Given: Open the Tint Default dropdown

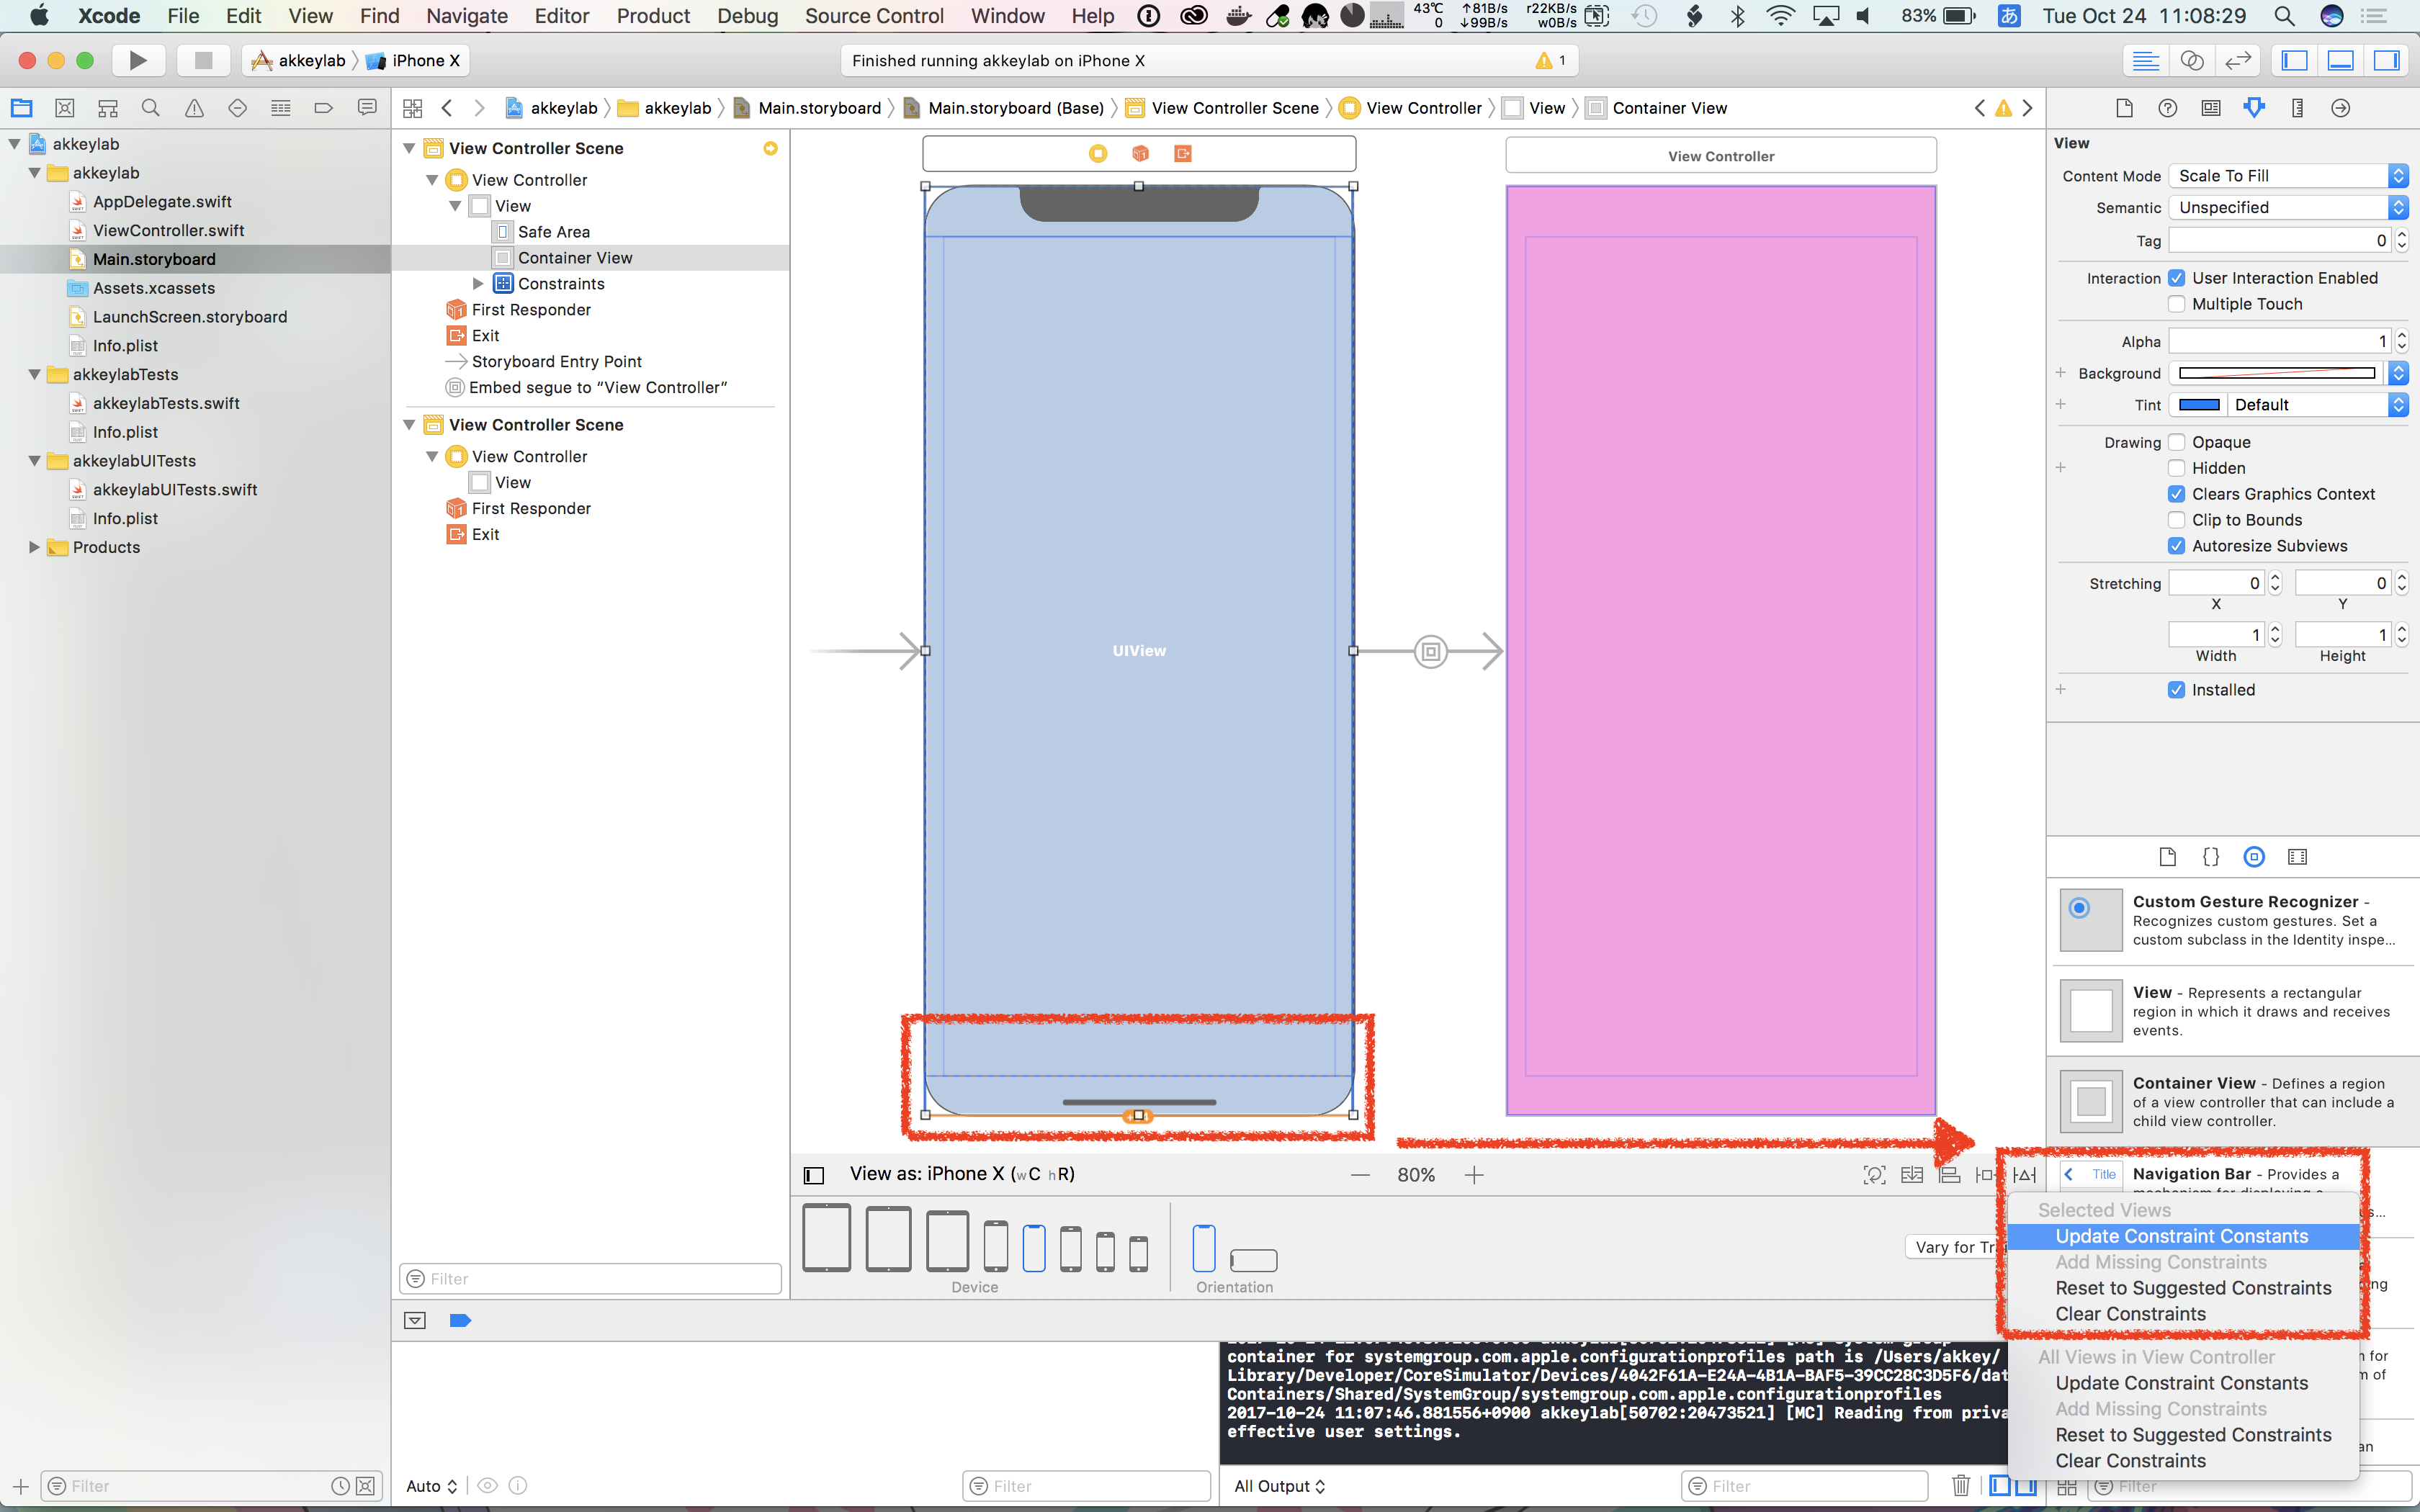Looking at the screenshot, I should coord(2318,405).
